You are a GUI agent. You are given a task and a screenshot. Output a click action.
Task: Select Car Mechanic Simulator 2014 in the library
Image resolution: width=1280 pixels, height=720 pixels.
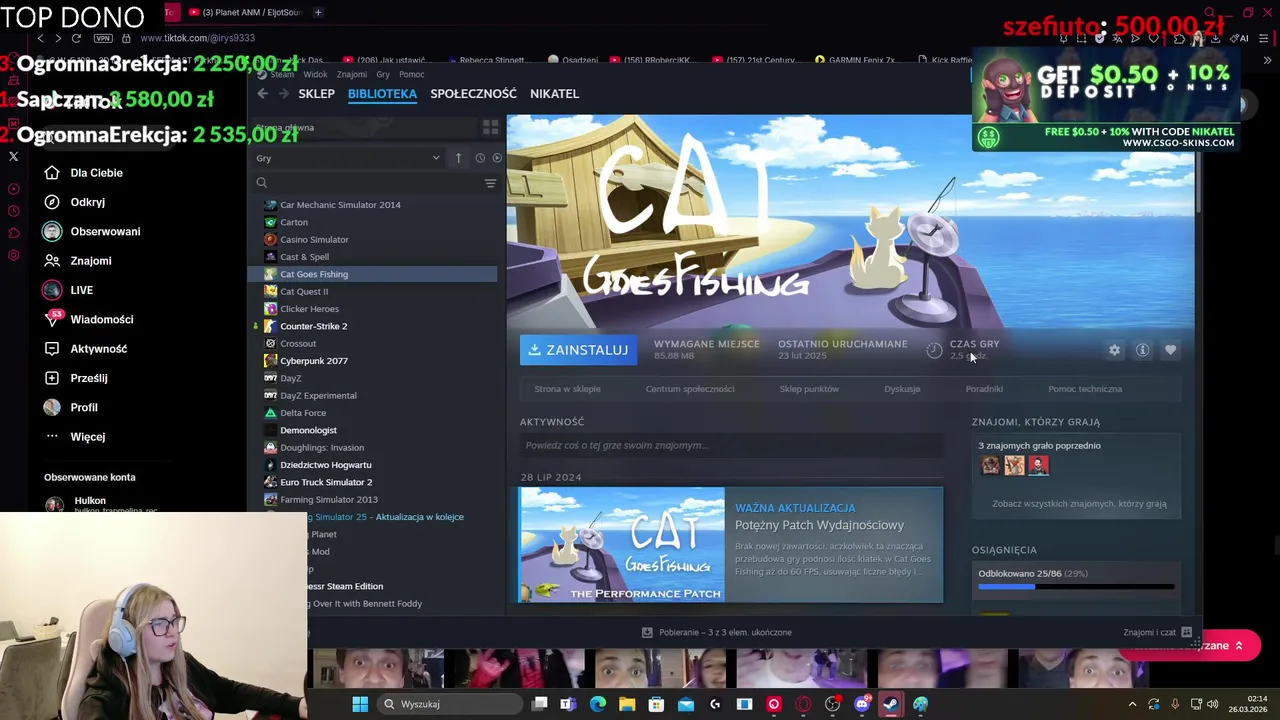340,205
